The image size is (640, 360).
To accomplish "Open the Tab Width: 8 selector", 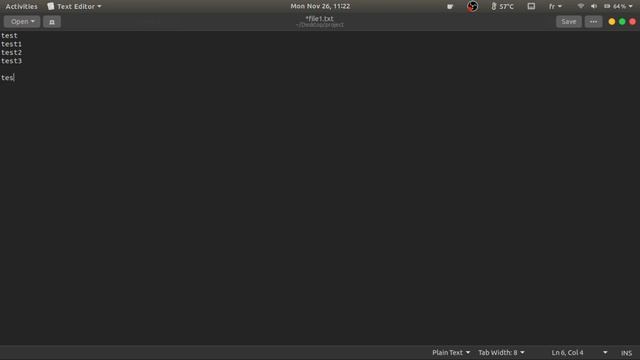I will 501,353.
